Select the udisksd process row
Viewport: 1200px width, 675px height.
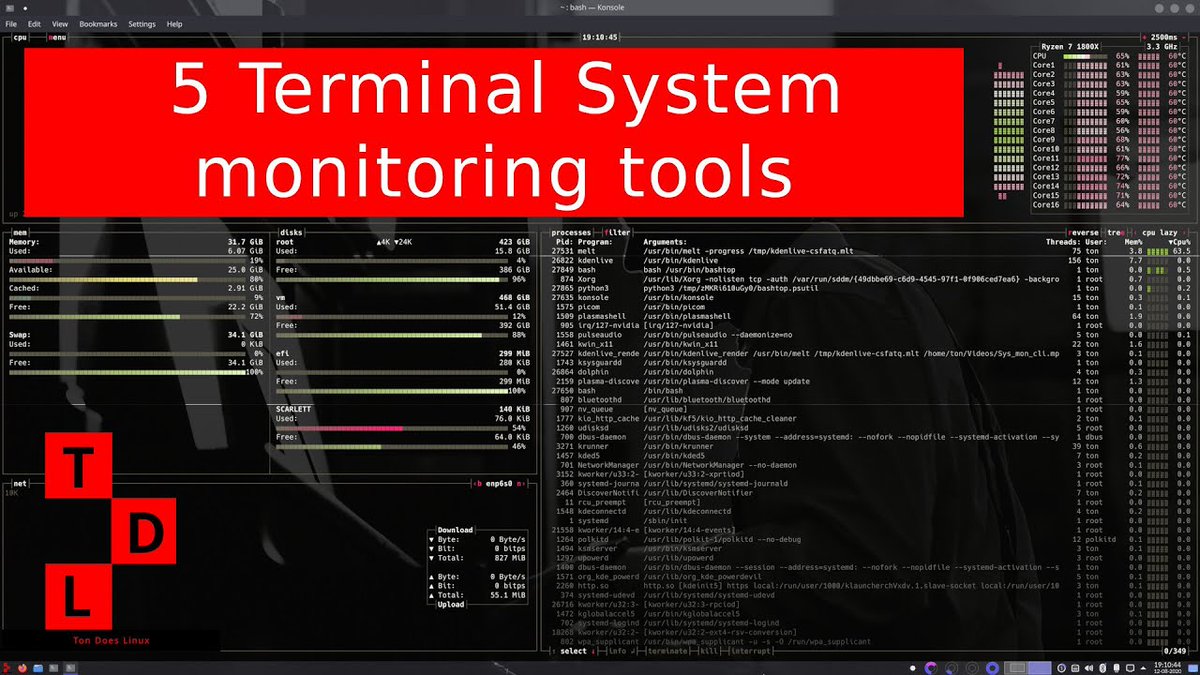[x=870, y=428]
